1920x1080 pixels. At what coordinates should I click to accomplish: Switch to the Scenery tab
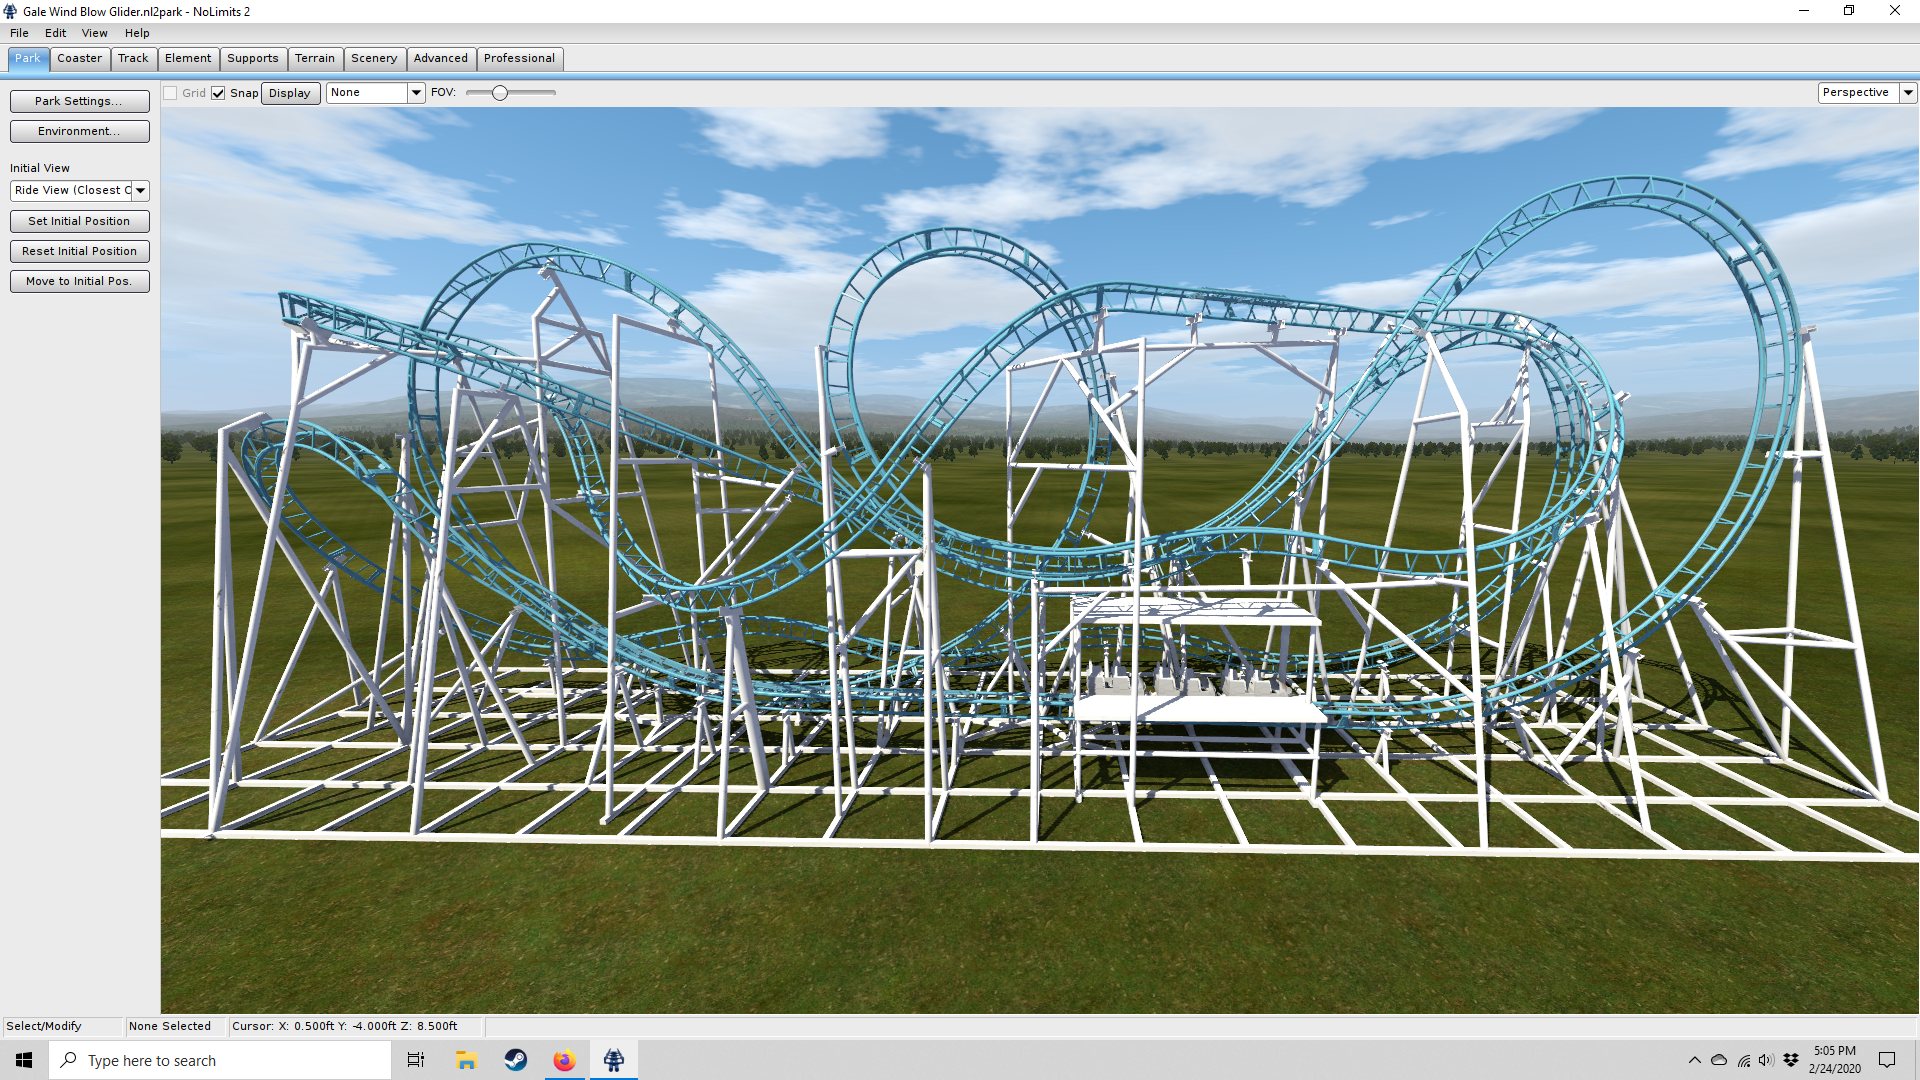tap(374, 58)
